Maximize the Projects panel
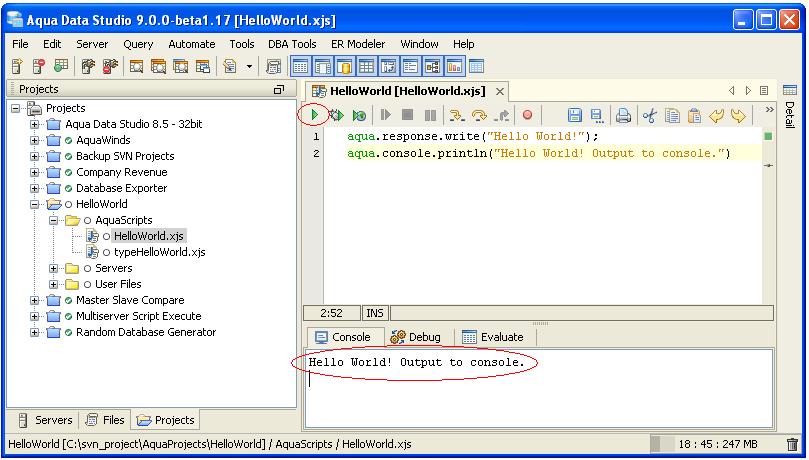 pos(279,90)
